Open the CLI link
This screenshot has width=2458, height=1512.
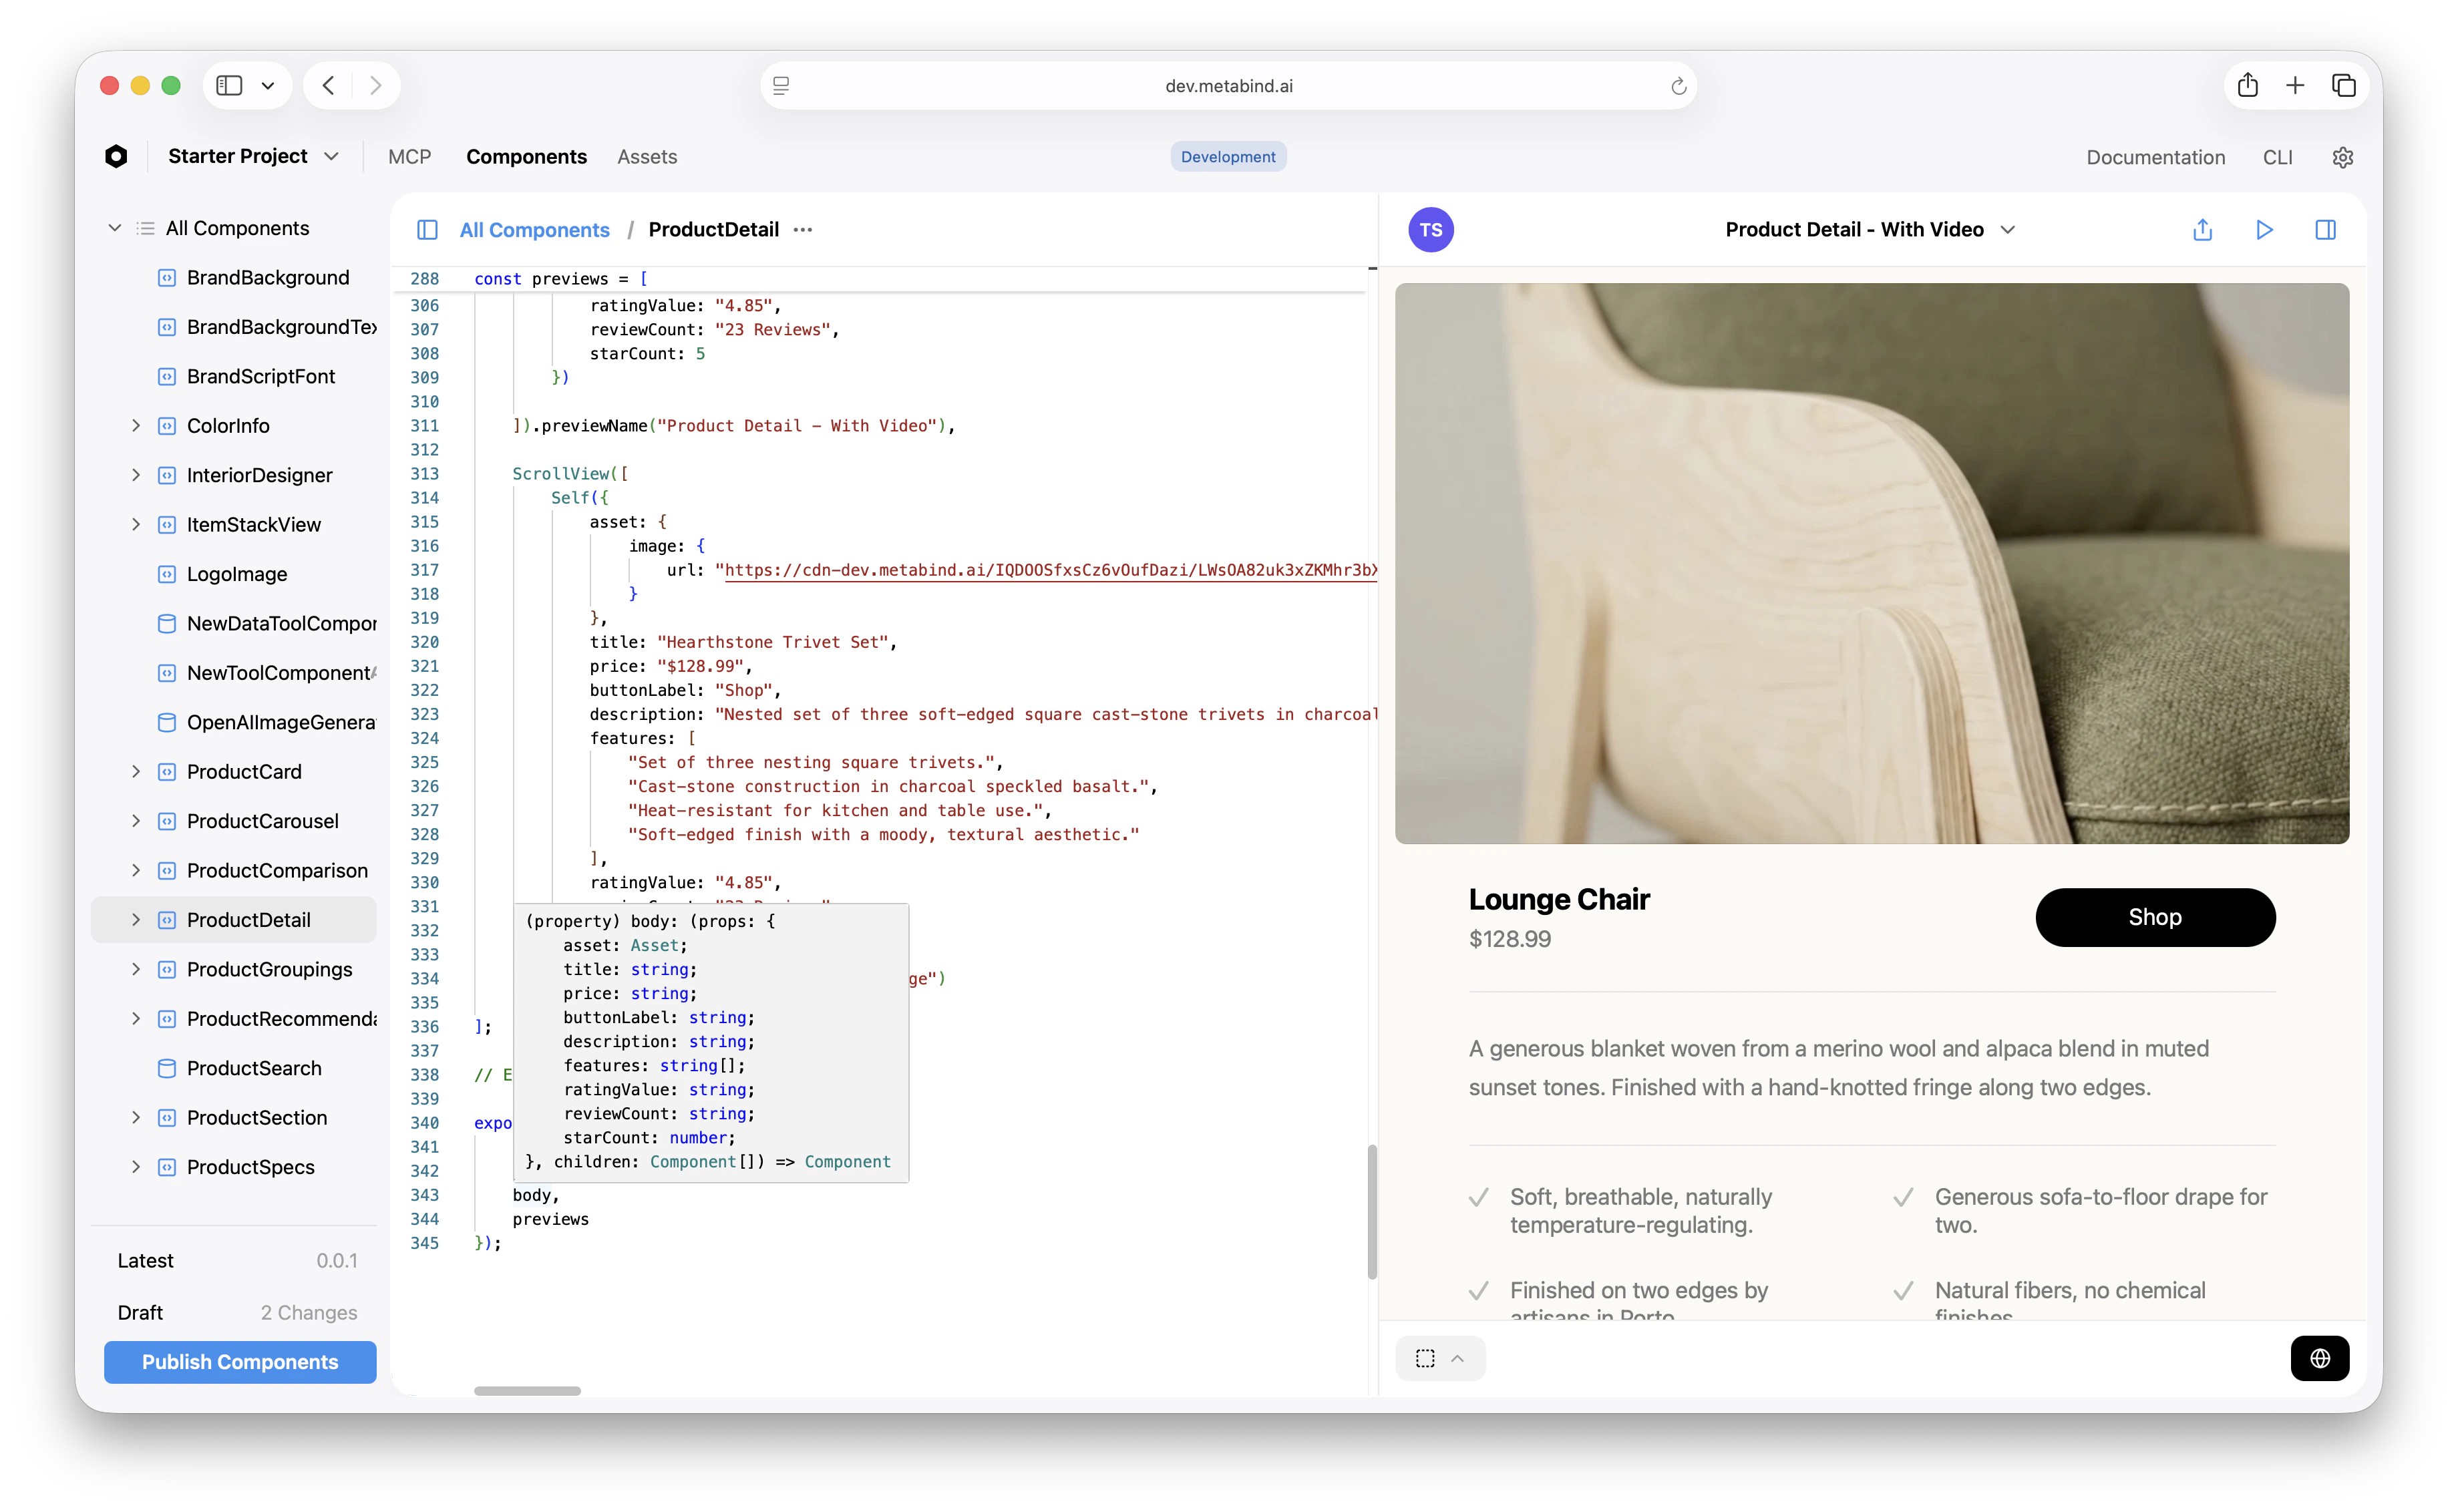2277,157
